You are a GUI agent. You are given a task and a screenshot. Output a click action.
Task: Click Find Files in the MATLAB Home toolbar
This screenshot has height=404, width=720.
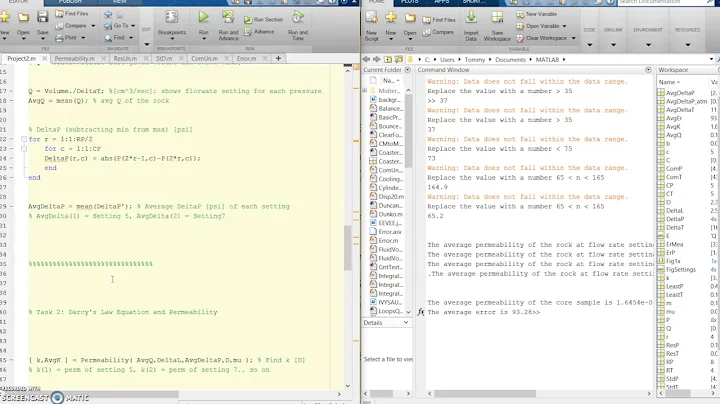[439, 20]
